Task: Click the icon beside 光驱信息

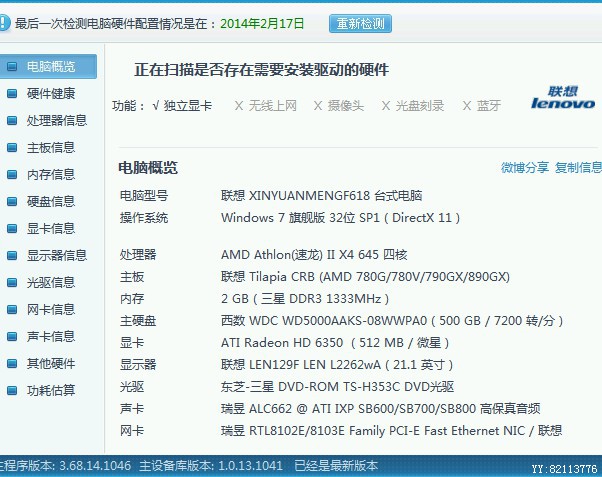Action: [12, 282]
